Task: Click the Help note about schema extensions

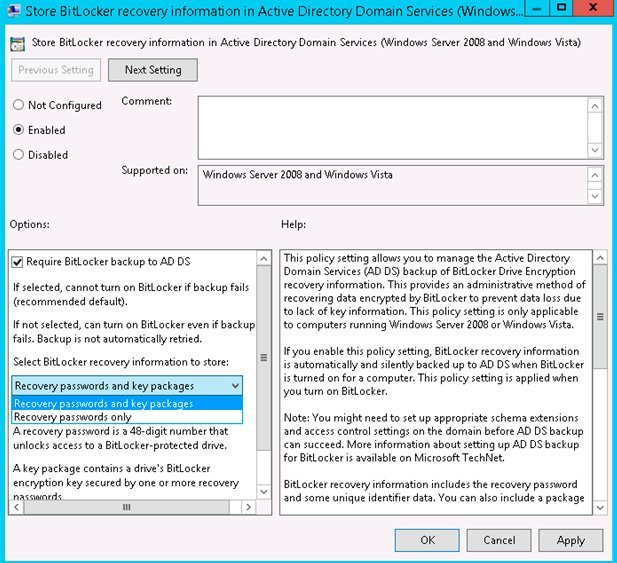Action: tap(433, 437)
